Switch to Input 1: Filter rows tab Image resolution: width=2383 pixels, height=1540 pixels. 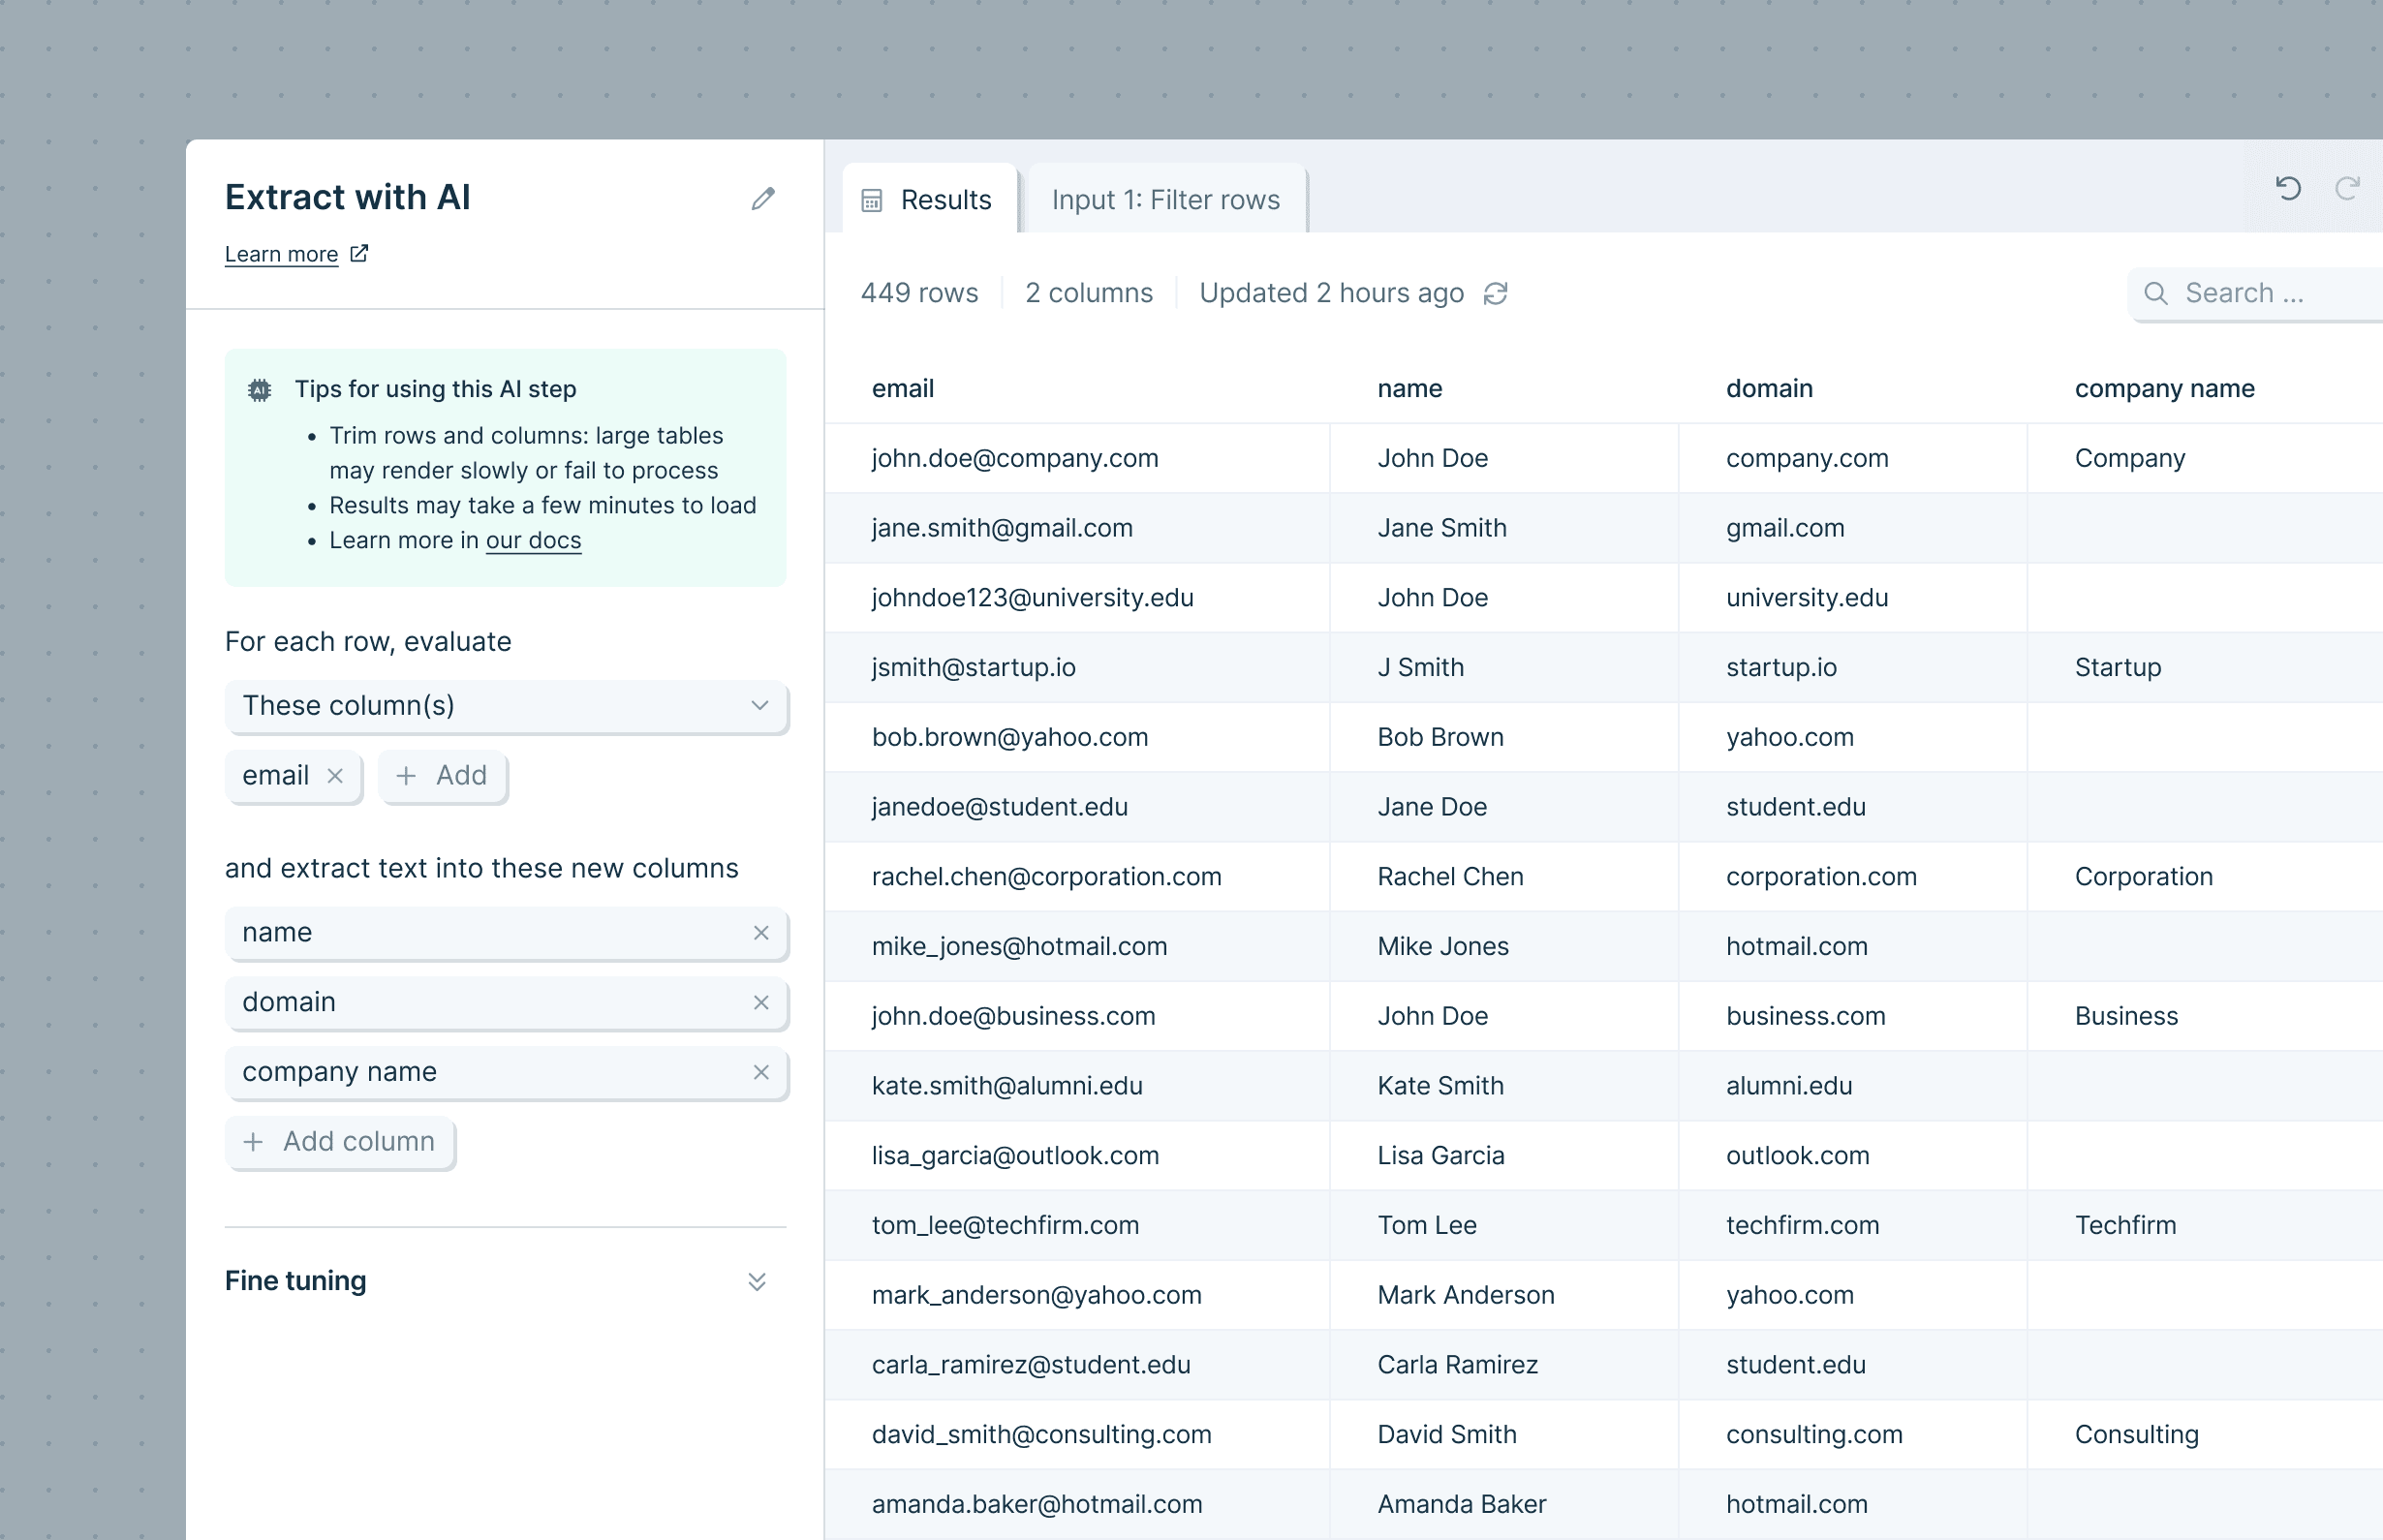click(x=1165, y=200)
